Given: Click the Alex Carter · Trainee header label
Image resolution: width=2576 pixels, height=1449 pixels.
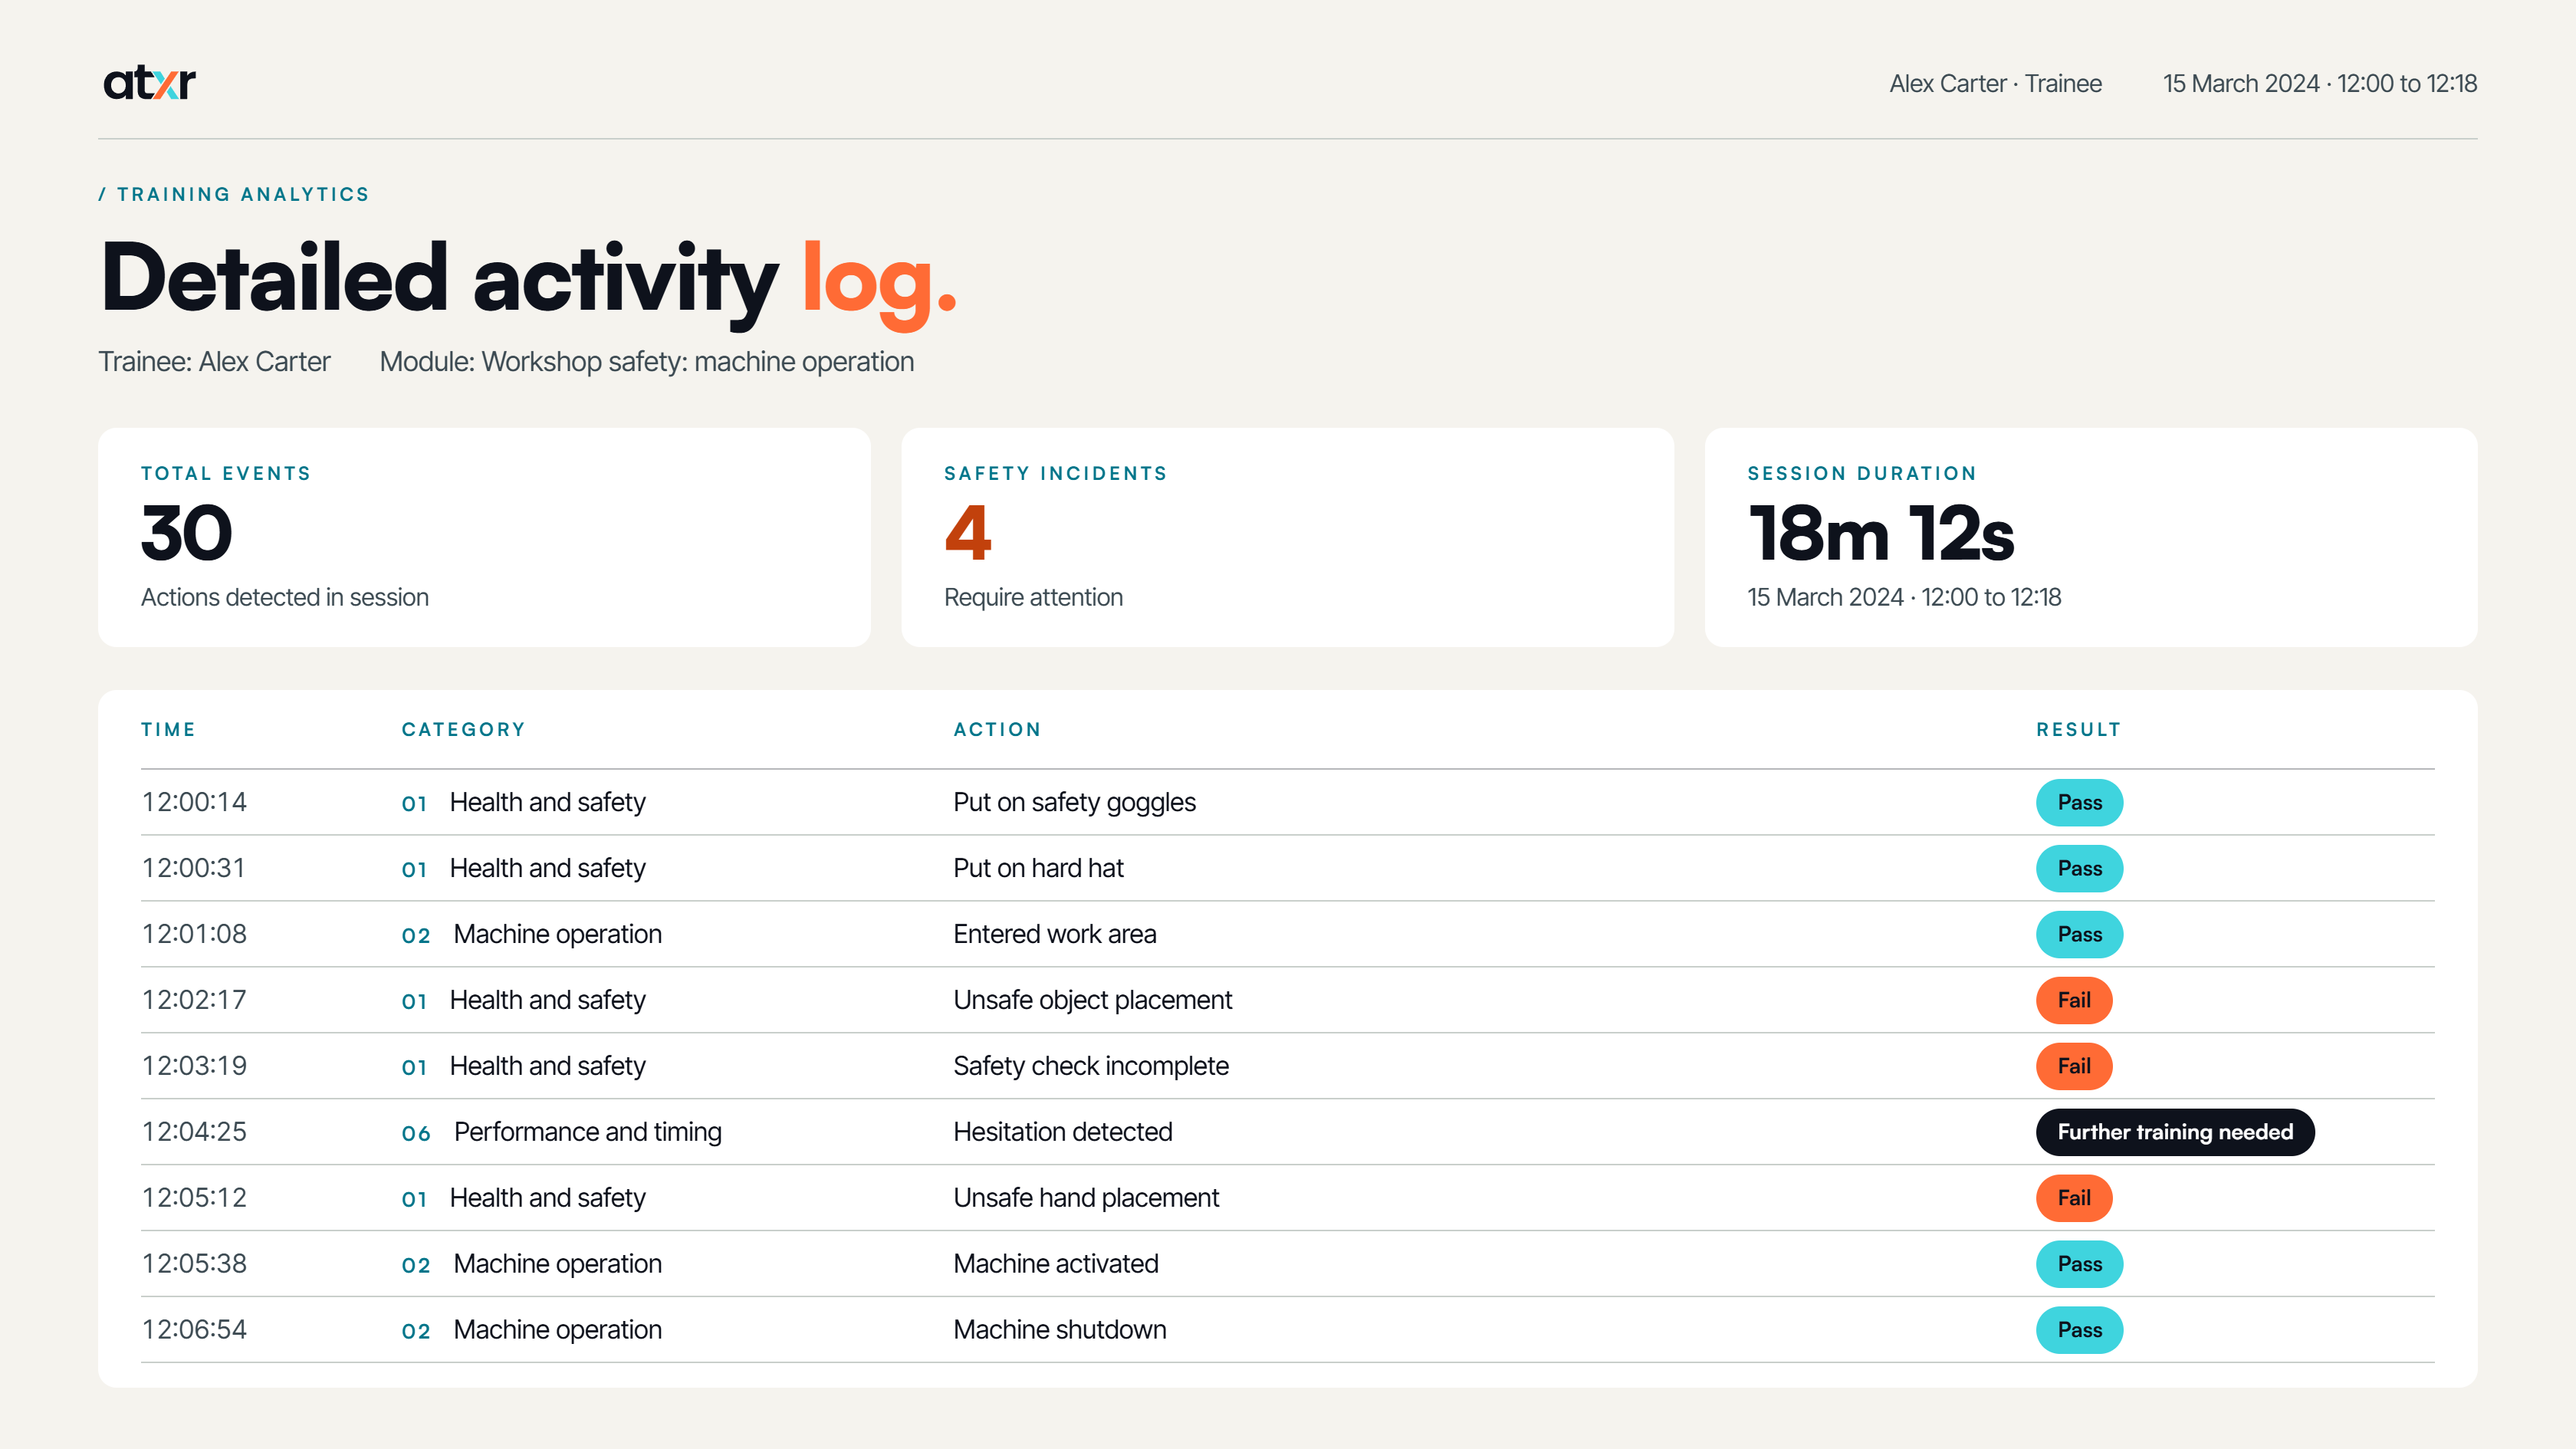Looking at the screenshot, I should click(x=1995, y=84).
